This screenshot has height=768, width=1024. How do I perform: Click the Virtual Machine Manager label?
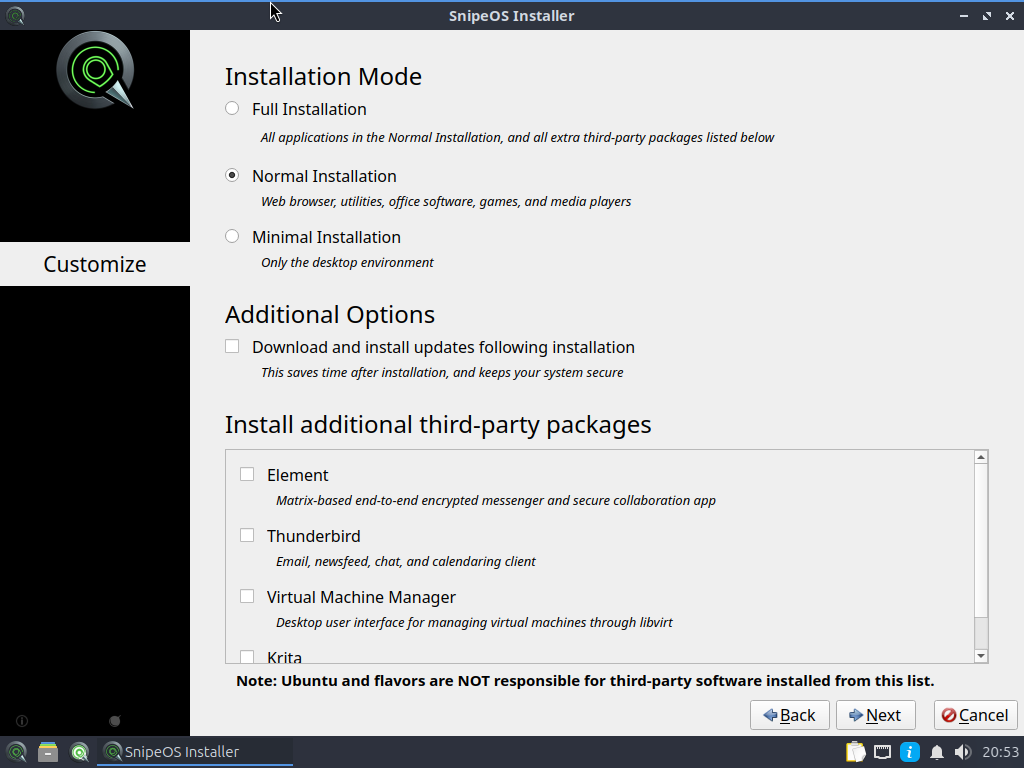pyautogui.click(x=361, y=597)
